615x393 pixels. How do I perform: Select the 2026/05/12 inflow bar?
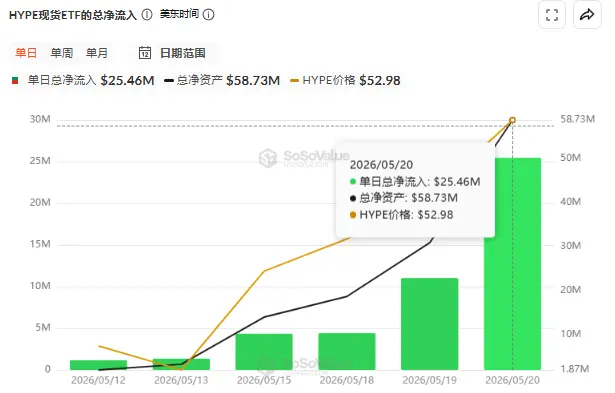pyautogui.click(x=98, y=365)
